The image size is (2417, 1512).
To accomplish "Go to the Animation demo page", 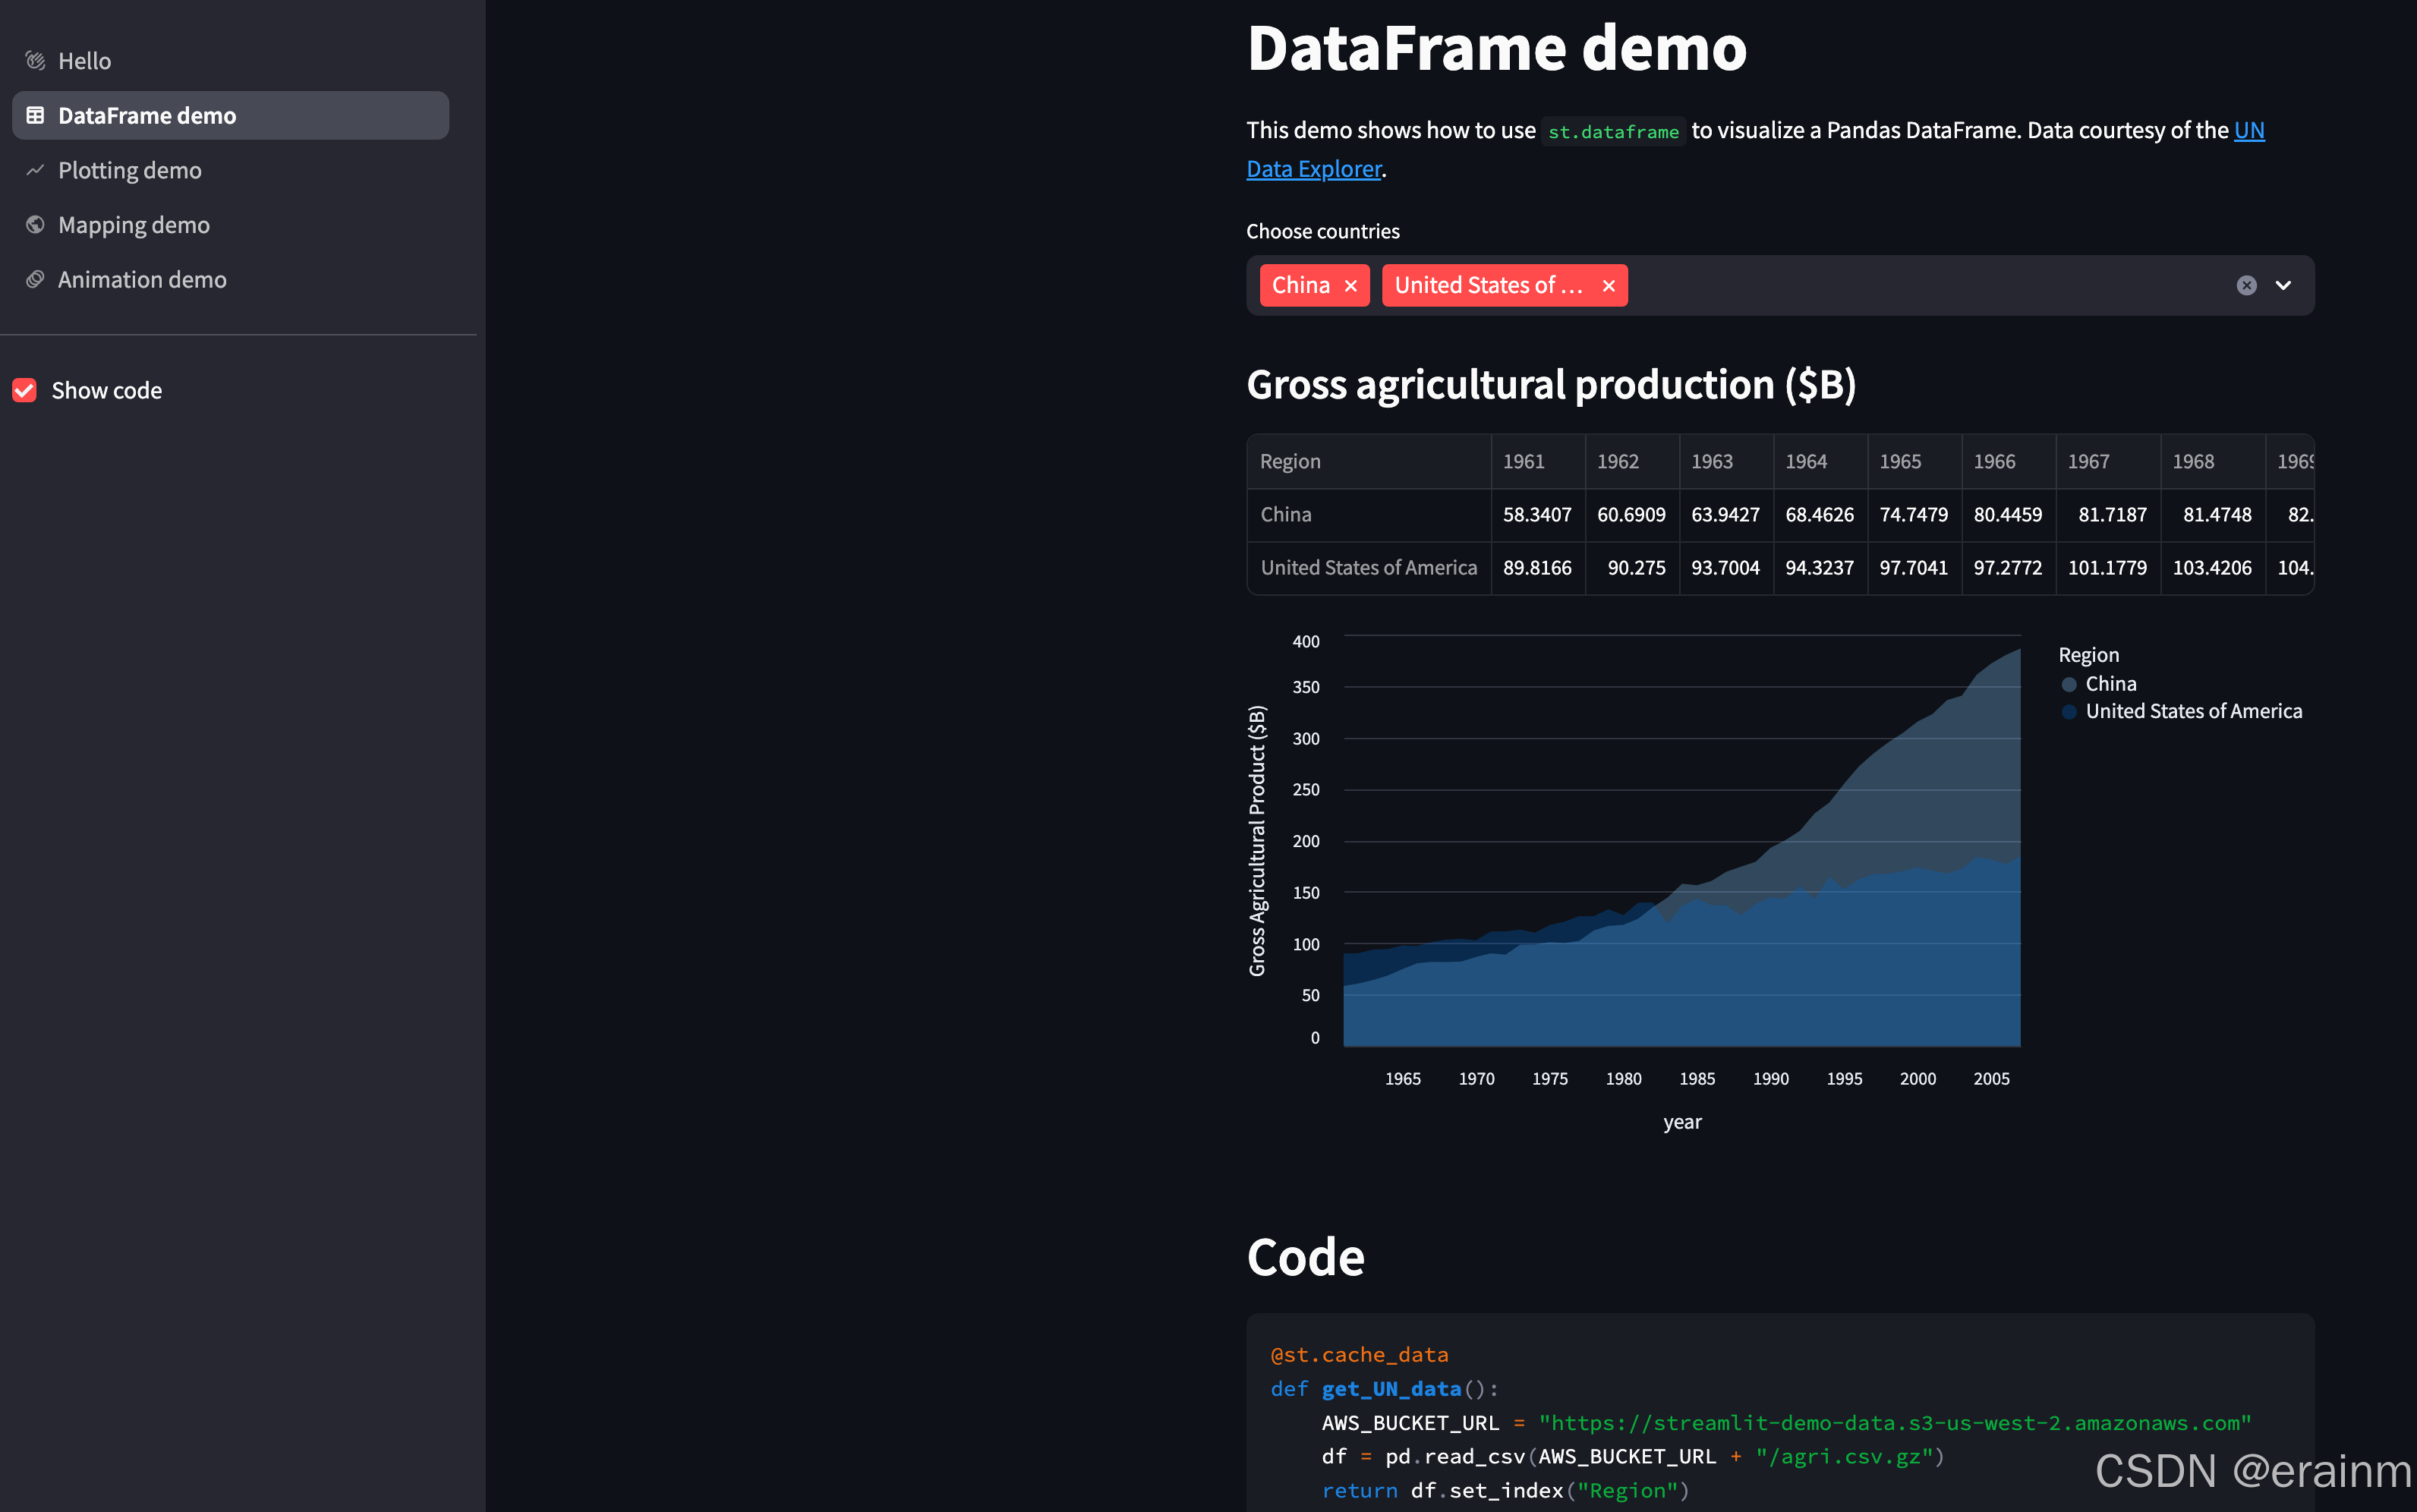I will click(142, 280).
